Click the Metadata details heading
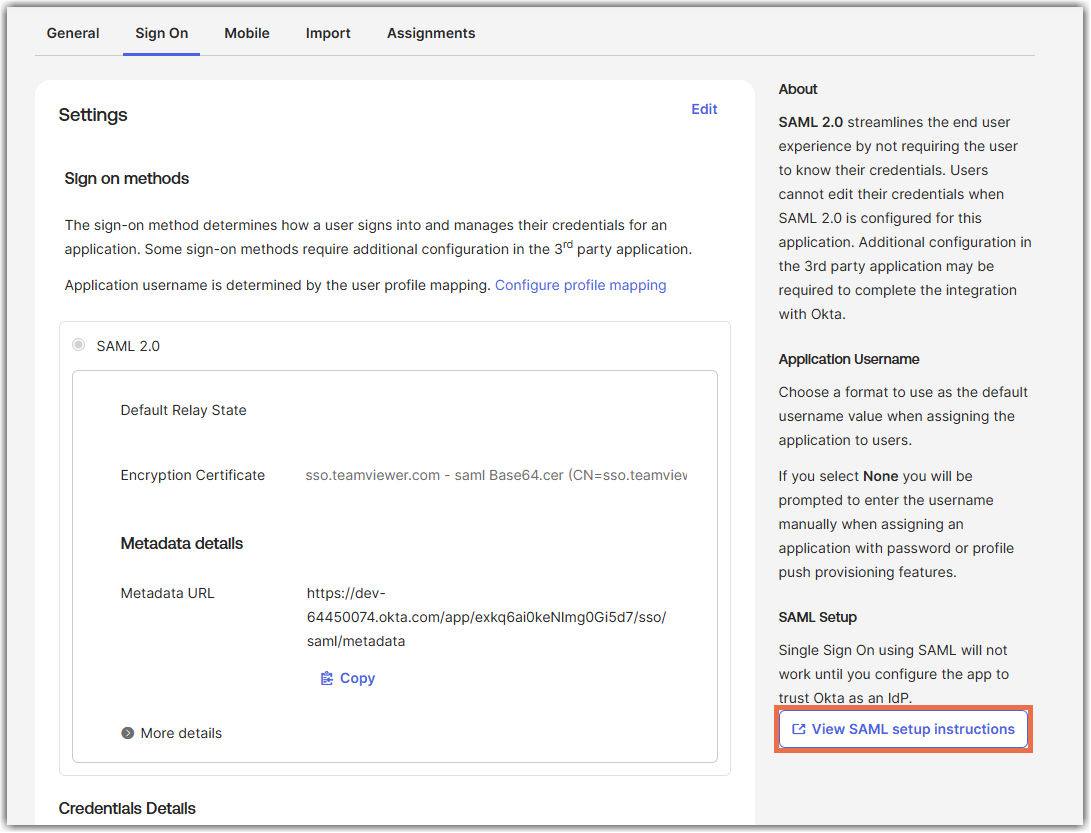The height and width of the screenshot is (833, 1091). (182, 544)
